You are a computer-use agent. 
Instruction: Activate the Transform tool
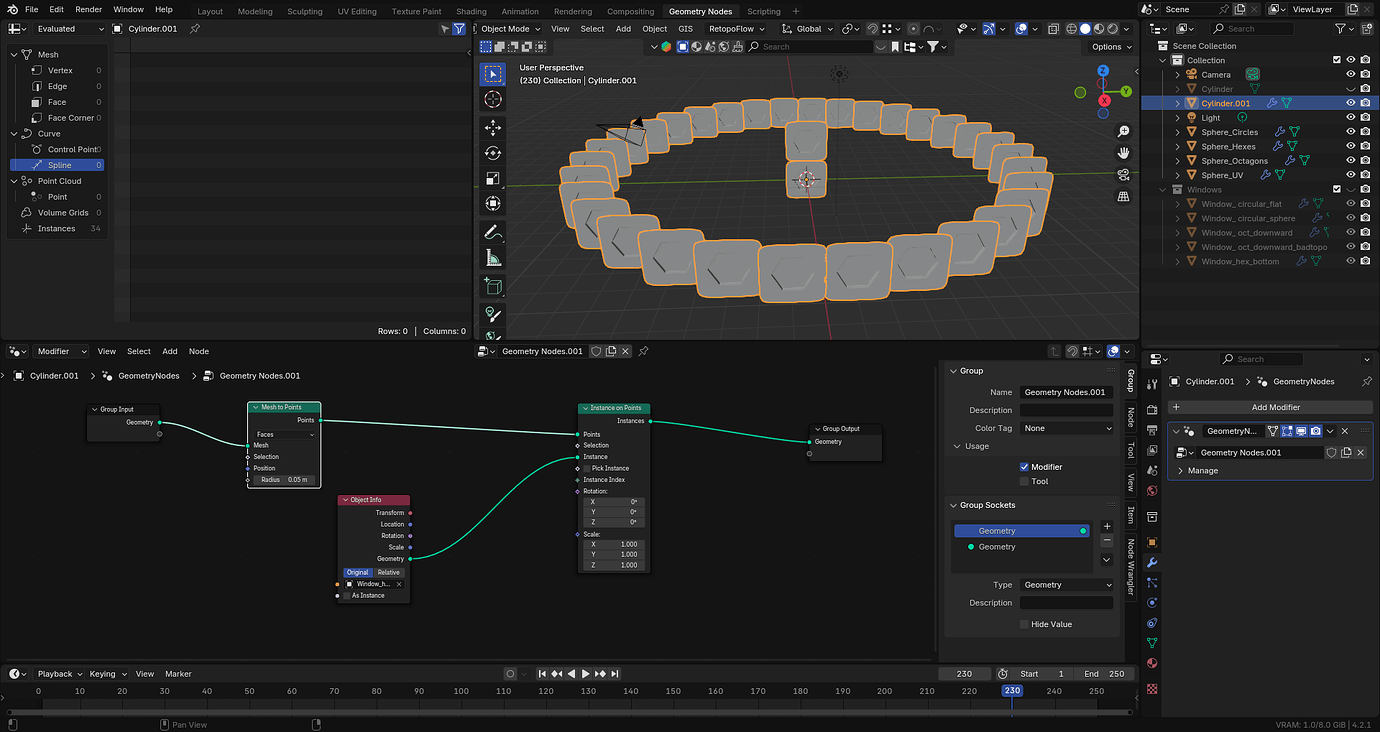tap(492, 204)
